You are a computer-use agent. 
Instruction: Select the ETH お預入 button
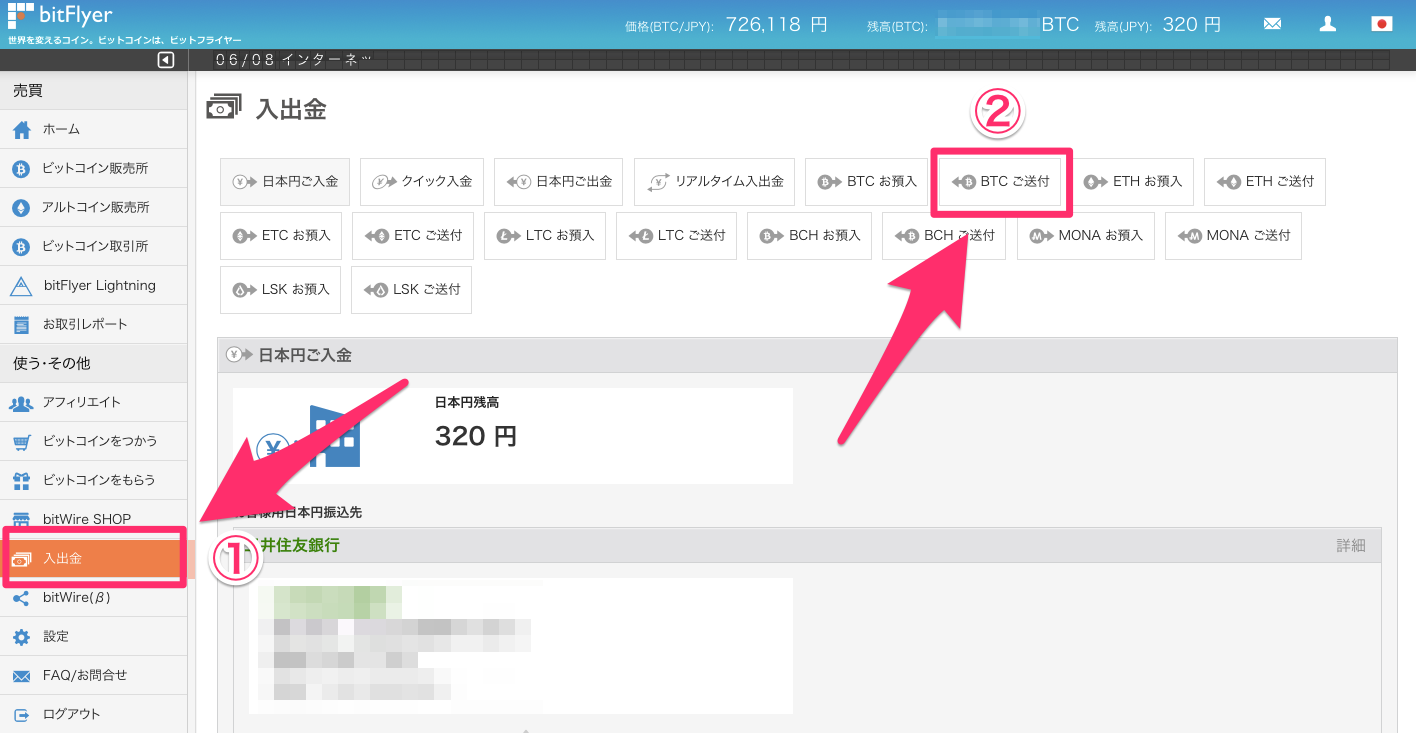[1134, 182]
